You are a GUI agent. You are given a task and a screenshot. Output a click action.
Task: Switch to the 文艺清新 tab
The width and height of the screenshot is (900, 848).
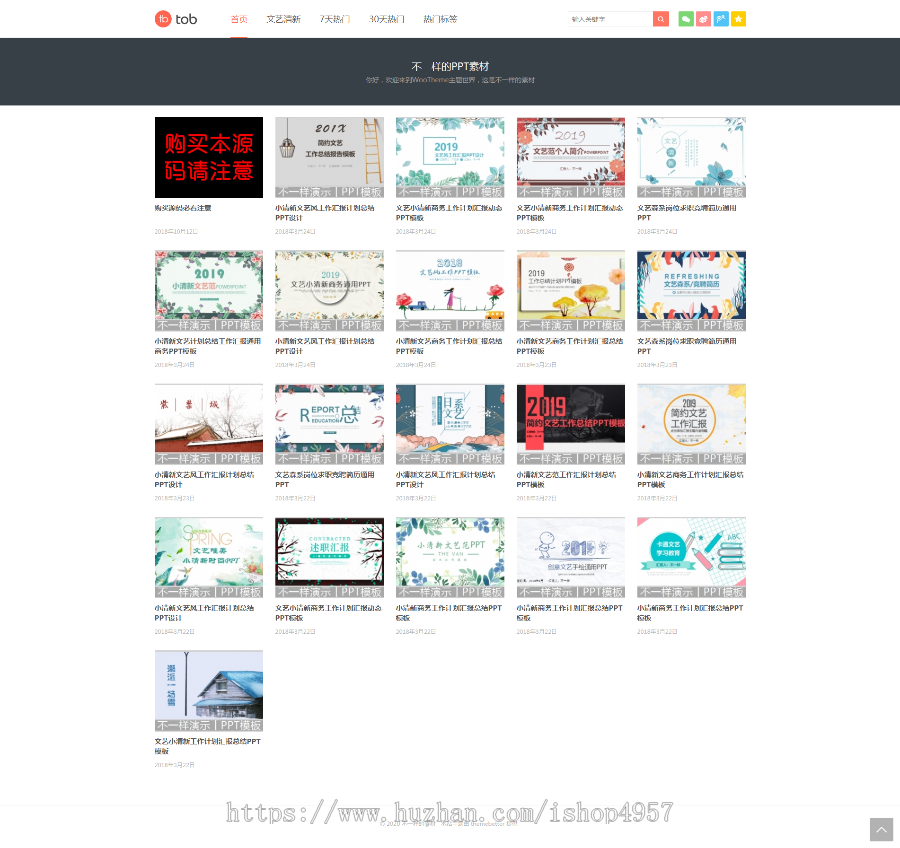pyautogui.click(x=283, y=18)
